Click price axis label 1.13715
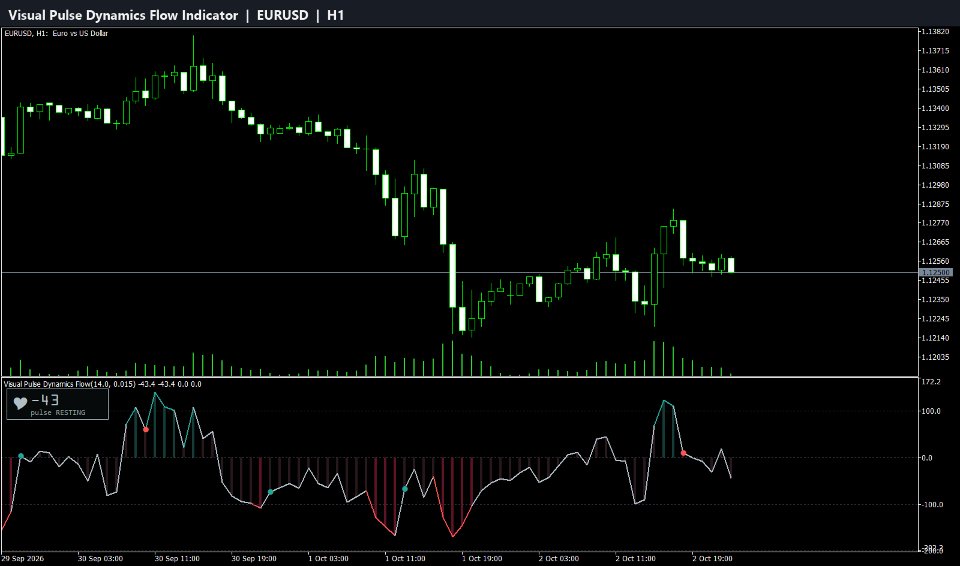This screenshot has height=566, width=960. pyautogui.click(x=935, y=51)
